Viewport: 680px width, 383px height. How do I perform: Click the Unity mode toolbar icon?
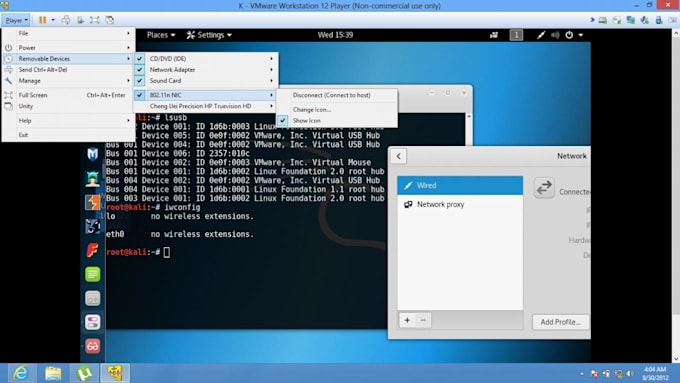(x=109, y=20)
